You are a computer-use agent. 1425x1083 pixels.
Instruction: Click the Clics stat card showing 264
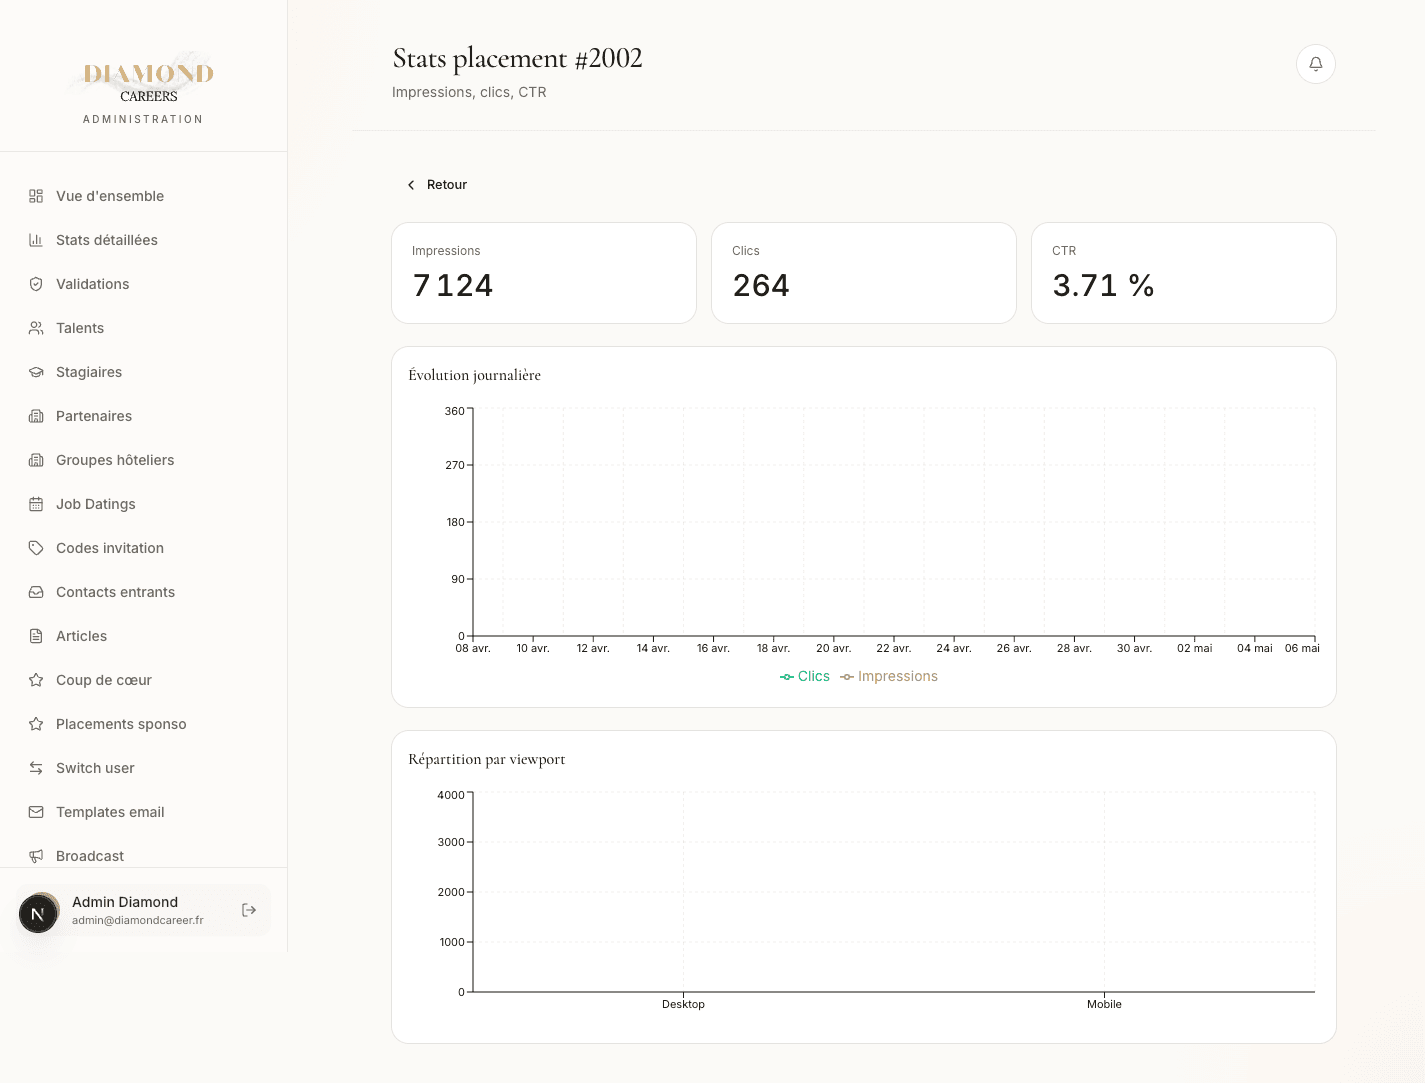tap(864, 273)
